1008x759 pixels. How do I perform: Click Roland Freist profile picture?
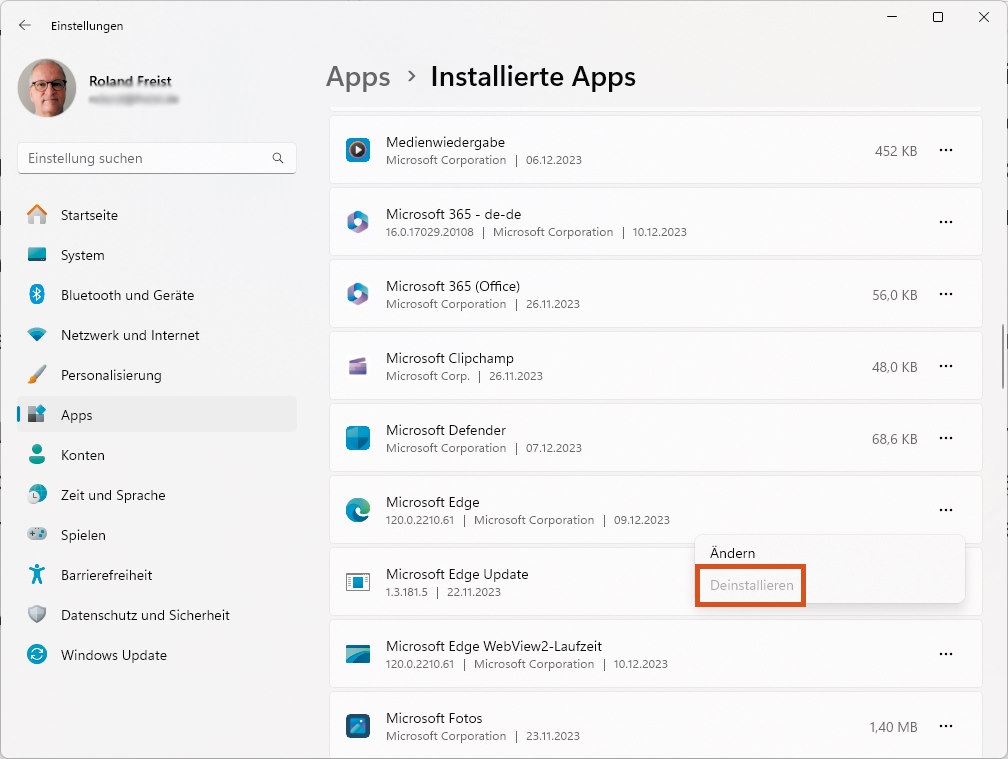point(47,88)
